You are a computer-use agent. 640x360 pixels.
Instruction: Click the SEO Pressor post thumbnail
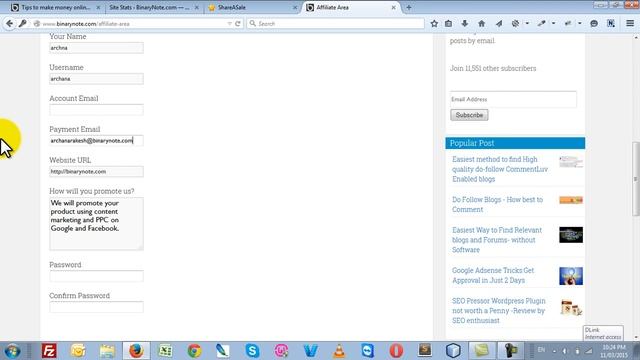point(571,307)
